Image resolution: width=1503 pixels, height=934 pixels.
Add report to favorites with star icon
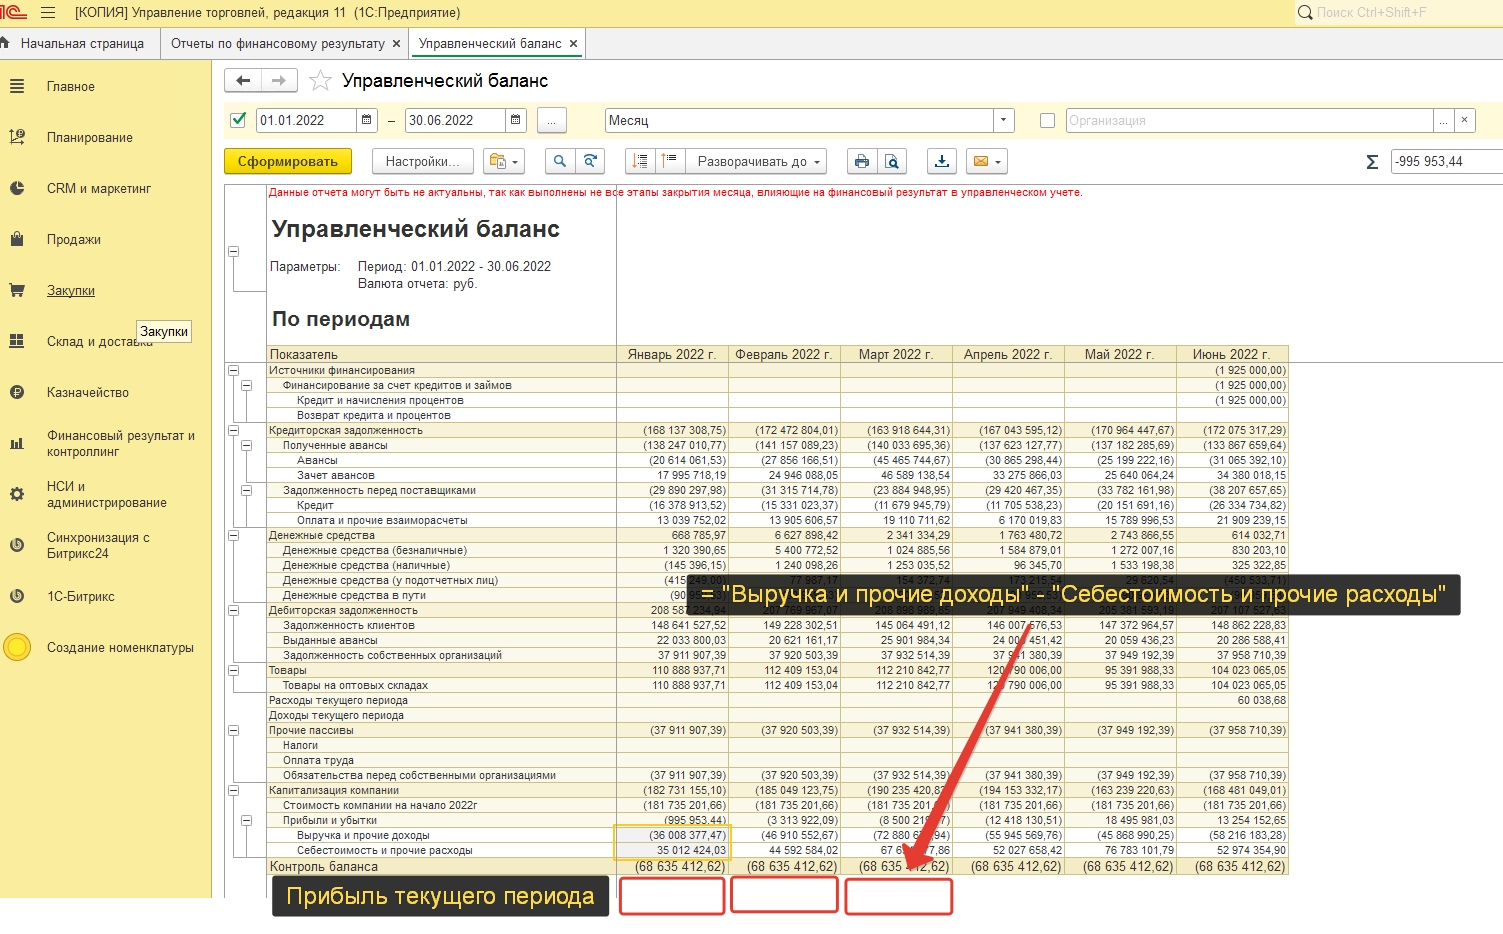click(320, 81)
